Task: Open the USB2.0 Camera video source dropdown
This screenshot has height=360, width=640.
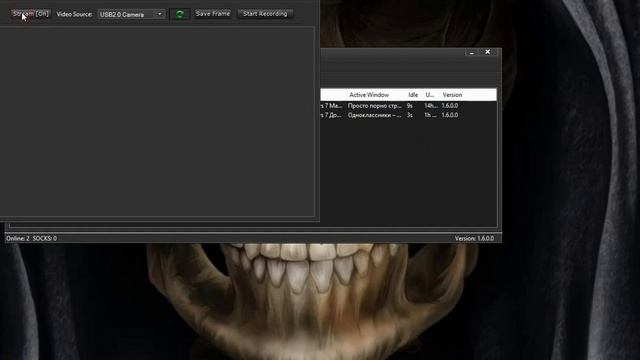Action: 131,14
